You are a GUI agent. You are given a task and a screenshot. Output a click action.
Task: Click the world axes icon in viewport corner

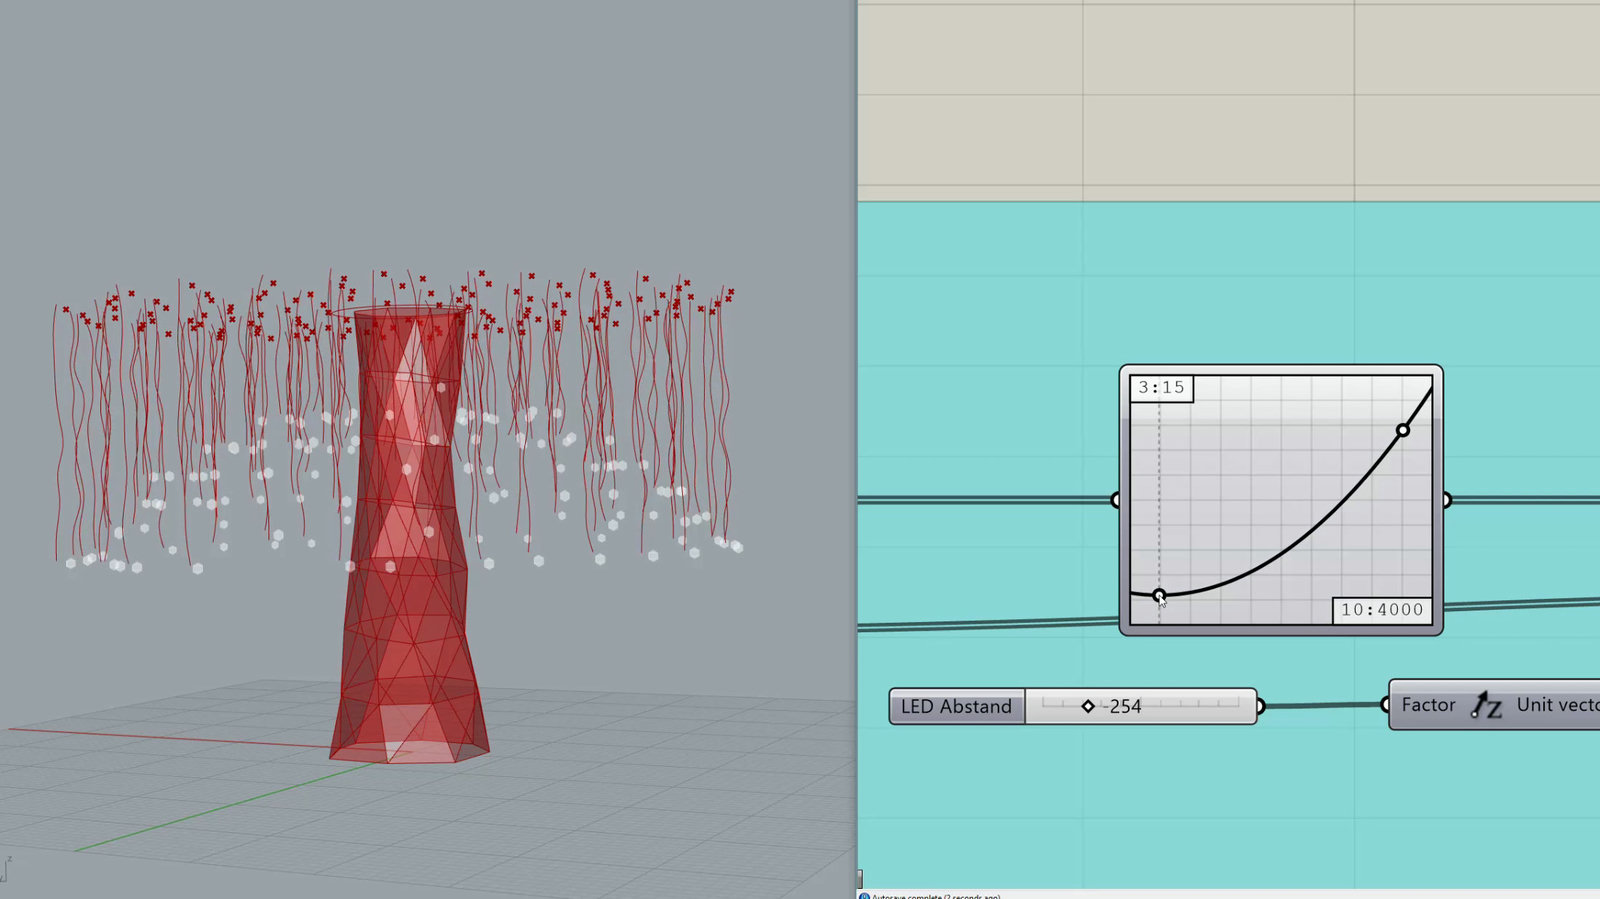point(6,869)
